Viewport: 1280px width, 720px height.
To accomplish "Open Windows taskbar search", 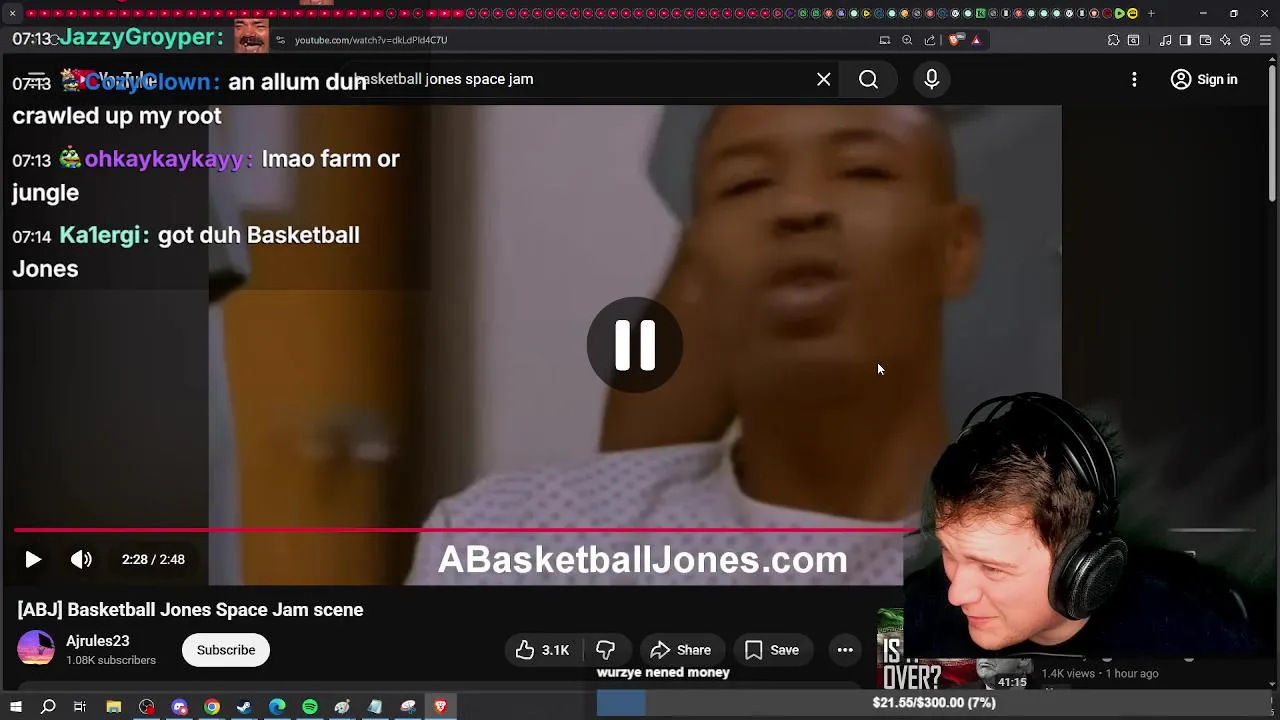I will [48, 707].
